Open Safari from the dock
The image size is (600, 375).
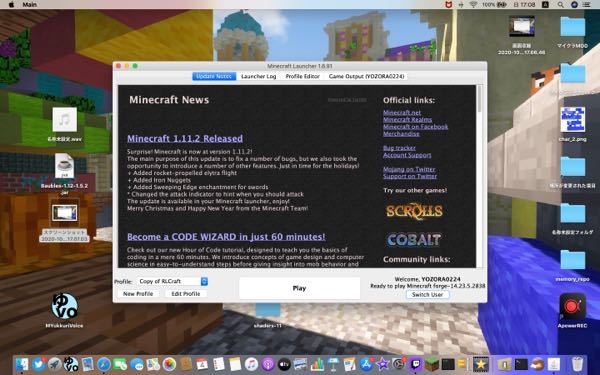tap(104, 364)
